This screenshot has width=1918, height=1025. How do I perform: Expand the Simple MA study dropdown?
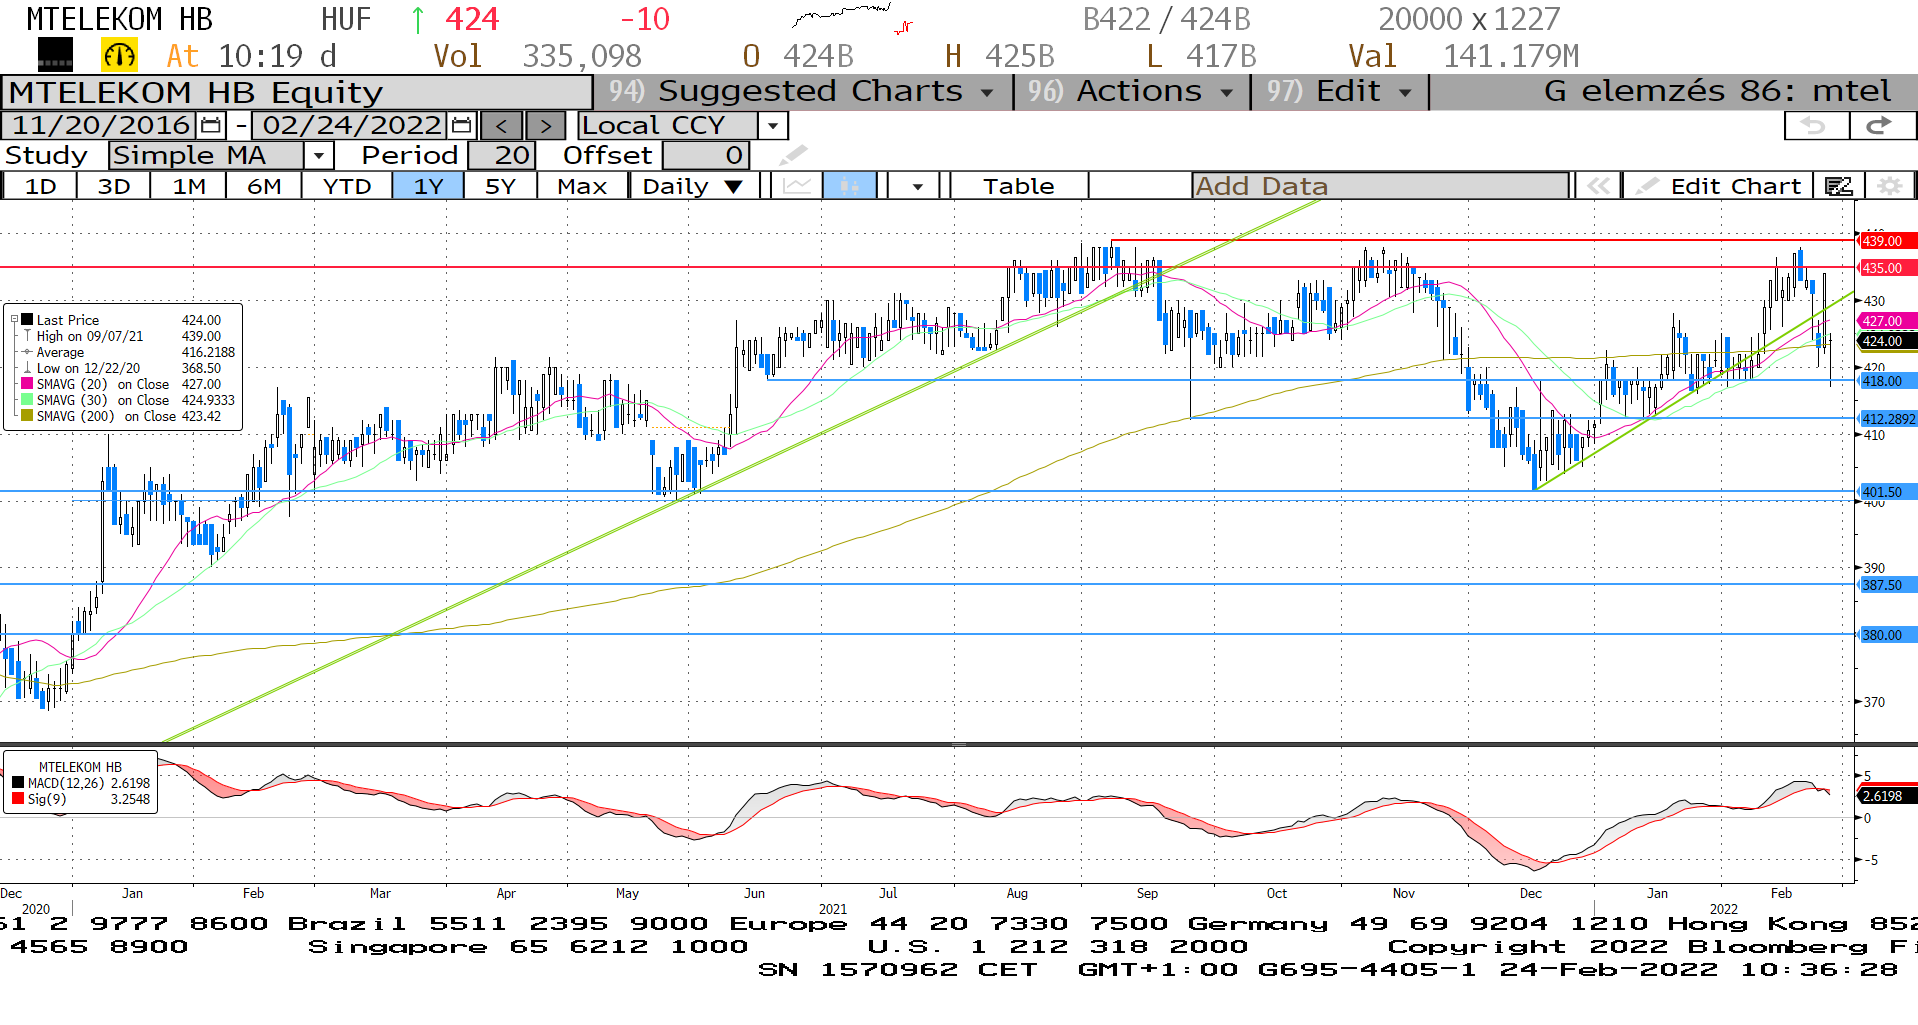point(318,156)
